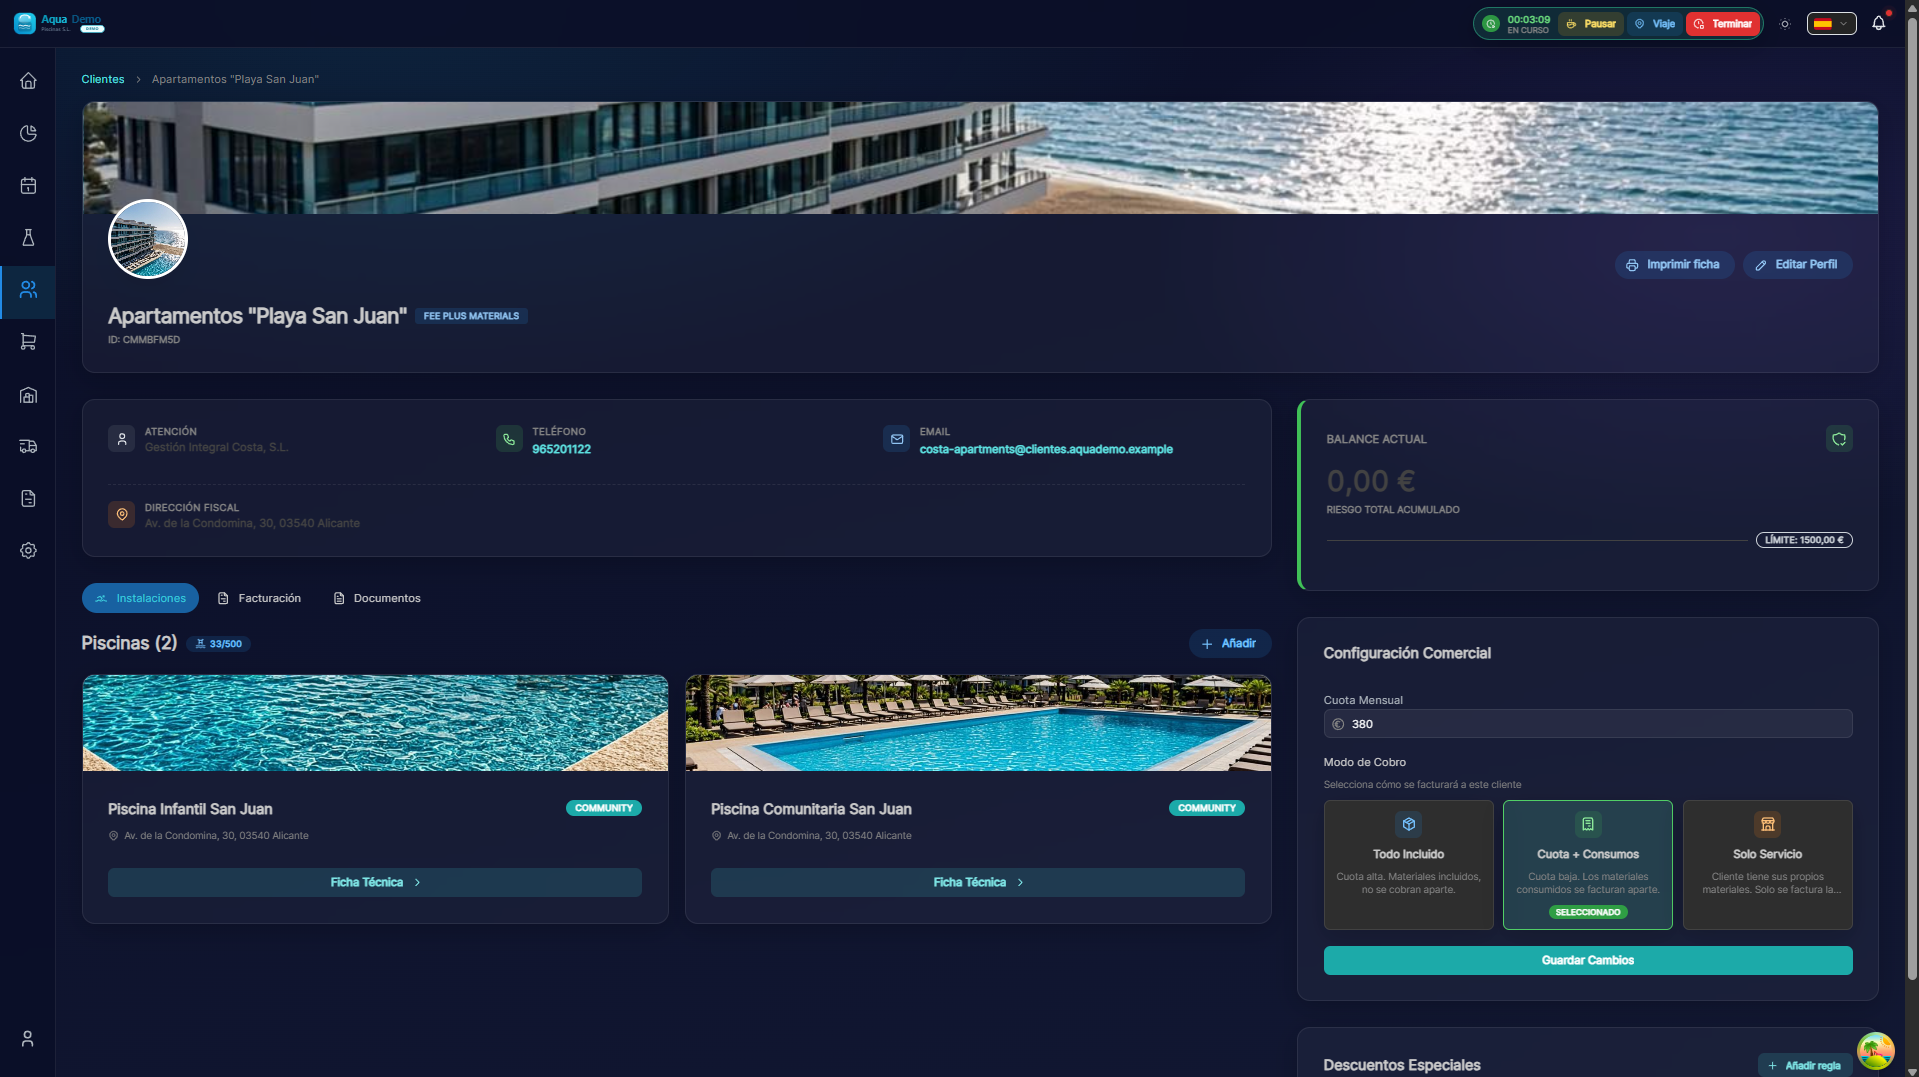
Task: Open the palm tree floating assistant icon
Action: pyautogui.click(x=1875, y=1051)
